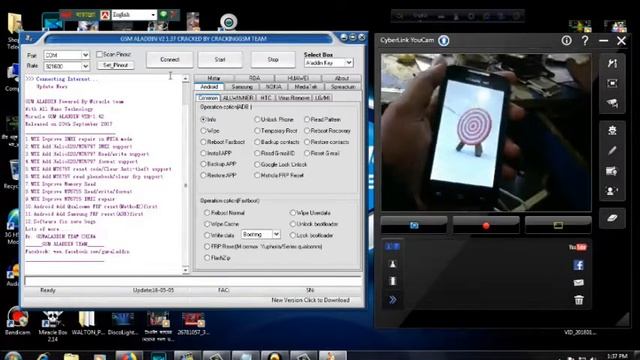Click YouCam full-screen view icon

coord(612,83)
